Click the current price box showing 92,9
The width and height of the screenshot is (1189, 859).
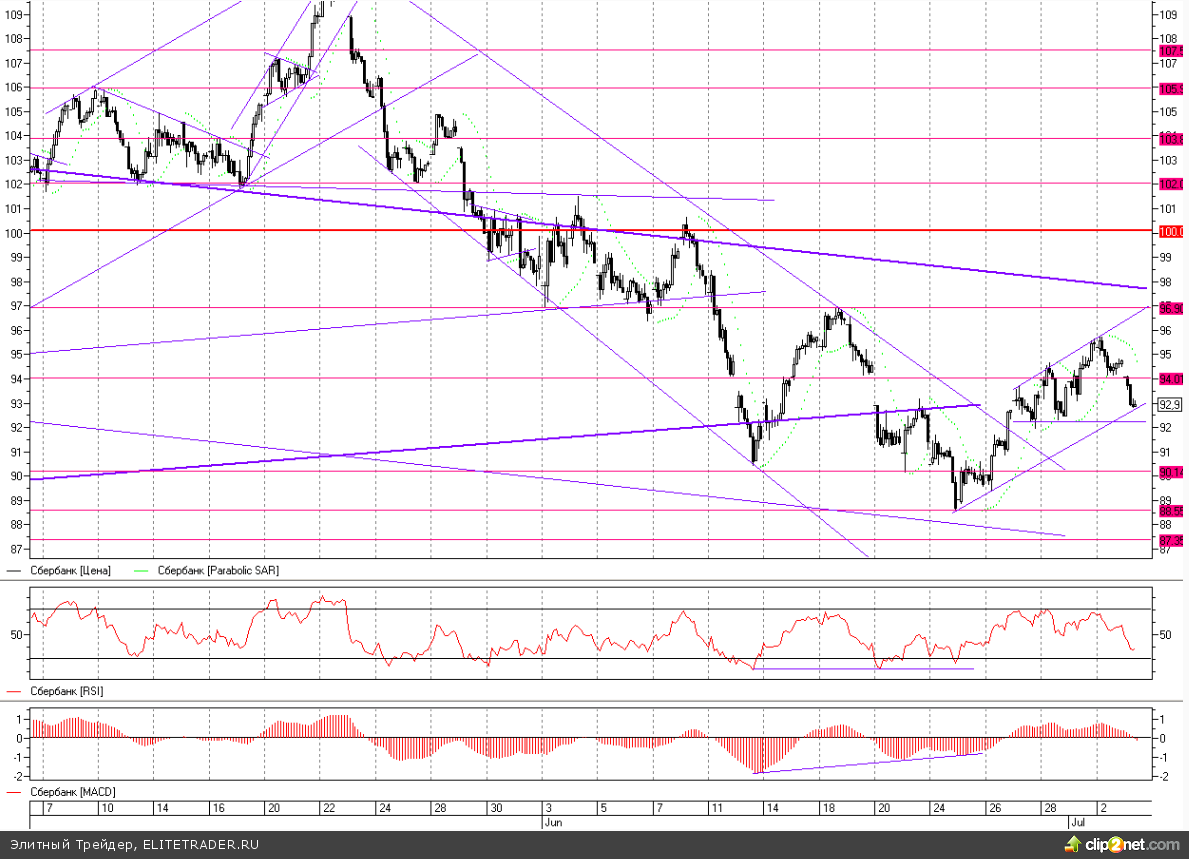coord(1170,405)
